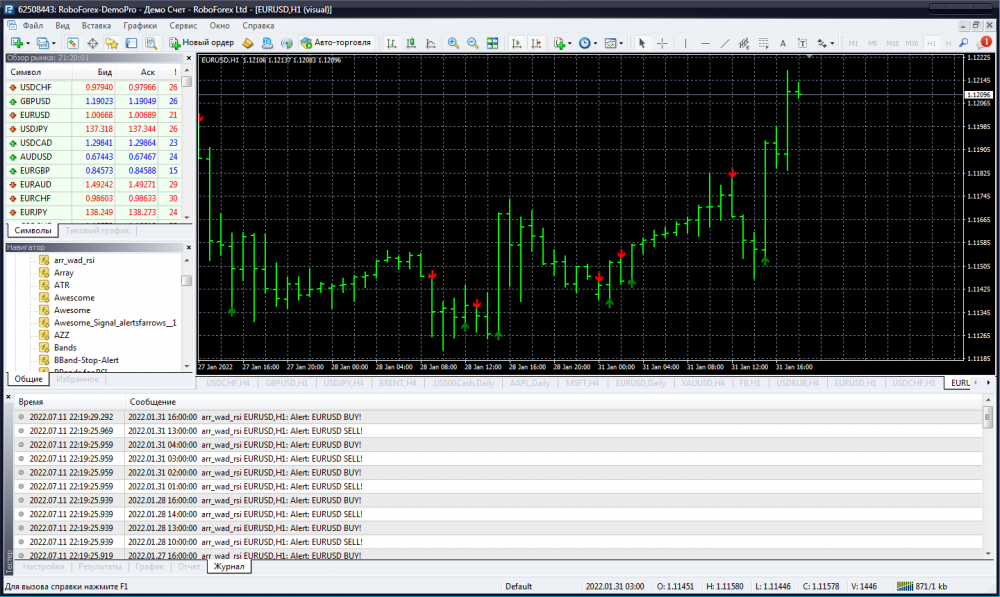Open the Вставка menu
The width and height of the screenshot is (1000, 597).
[x=96, y=26]
